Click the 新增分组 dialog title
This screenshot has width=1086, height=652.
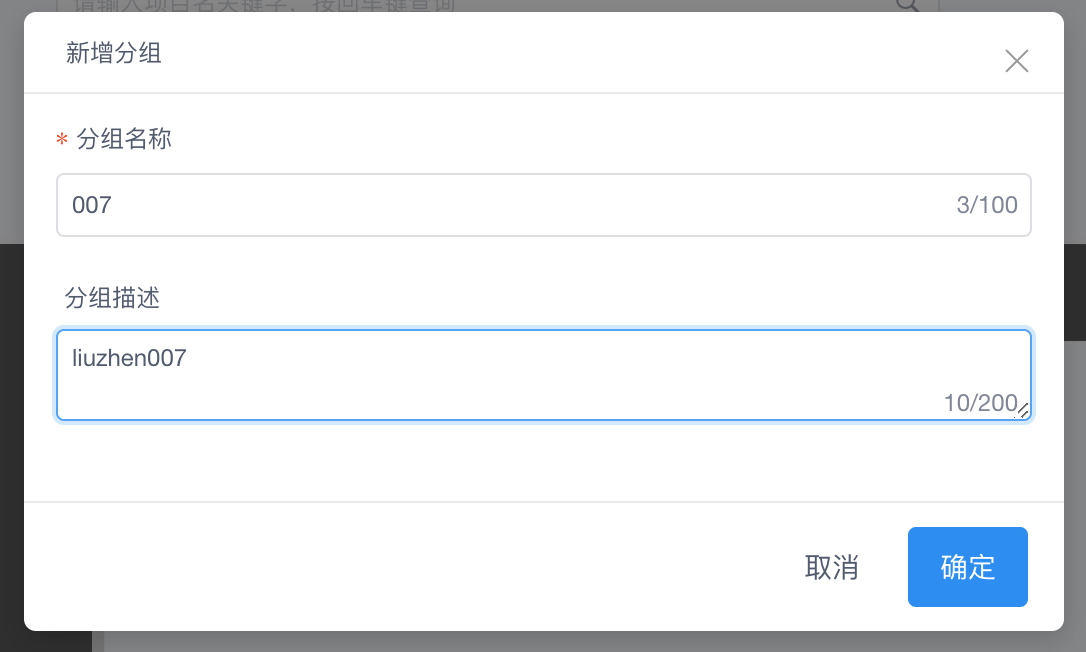[114, 54]
